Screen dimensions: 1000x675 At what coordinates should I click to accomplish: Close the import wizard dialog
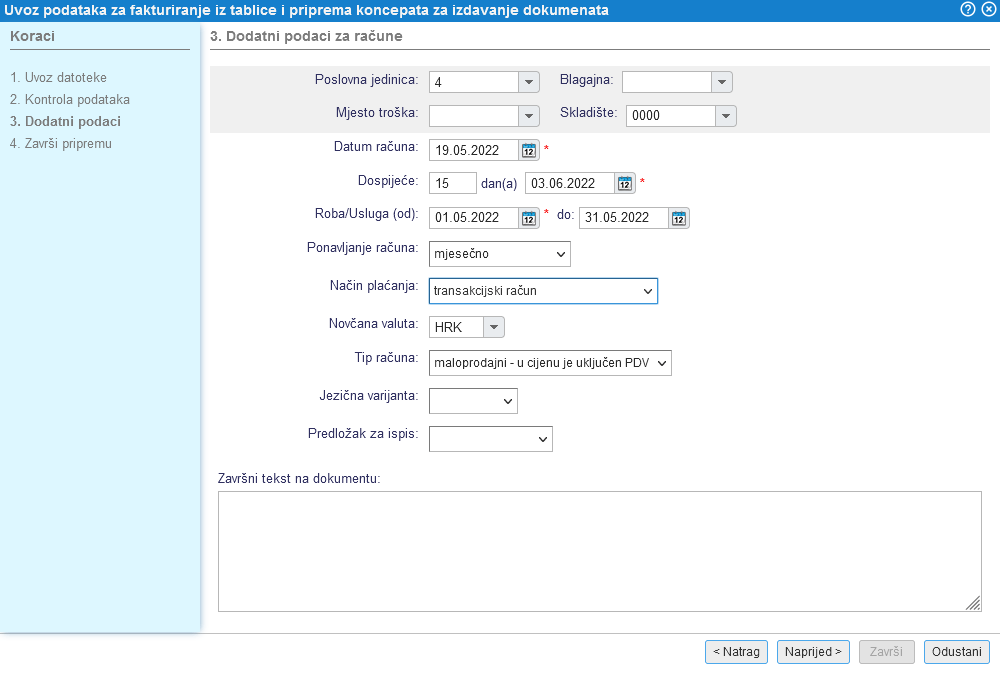pyautogui.click(x=988, y=9)
